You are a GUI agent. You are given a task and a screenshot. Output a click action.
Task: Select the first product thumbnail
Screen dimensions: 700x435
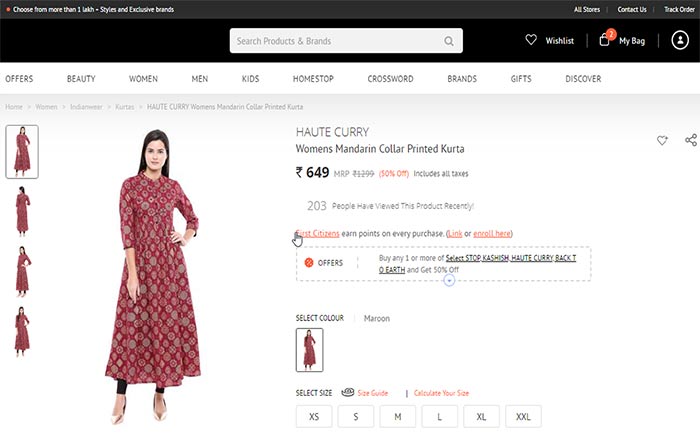[22, 152]
